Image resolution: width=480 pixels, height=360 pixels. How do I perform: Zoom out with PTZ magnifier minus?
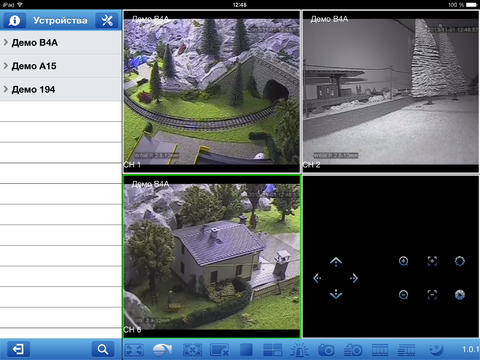tap(404, 295)
